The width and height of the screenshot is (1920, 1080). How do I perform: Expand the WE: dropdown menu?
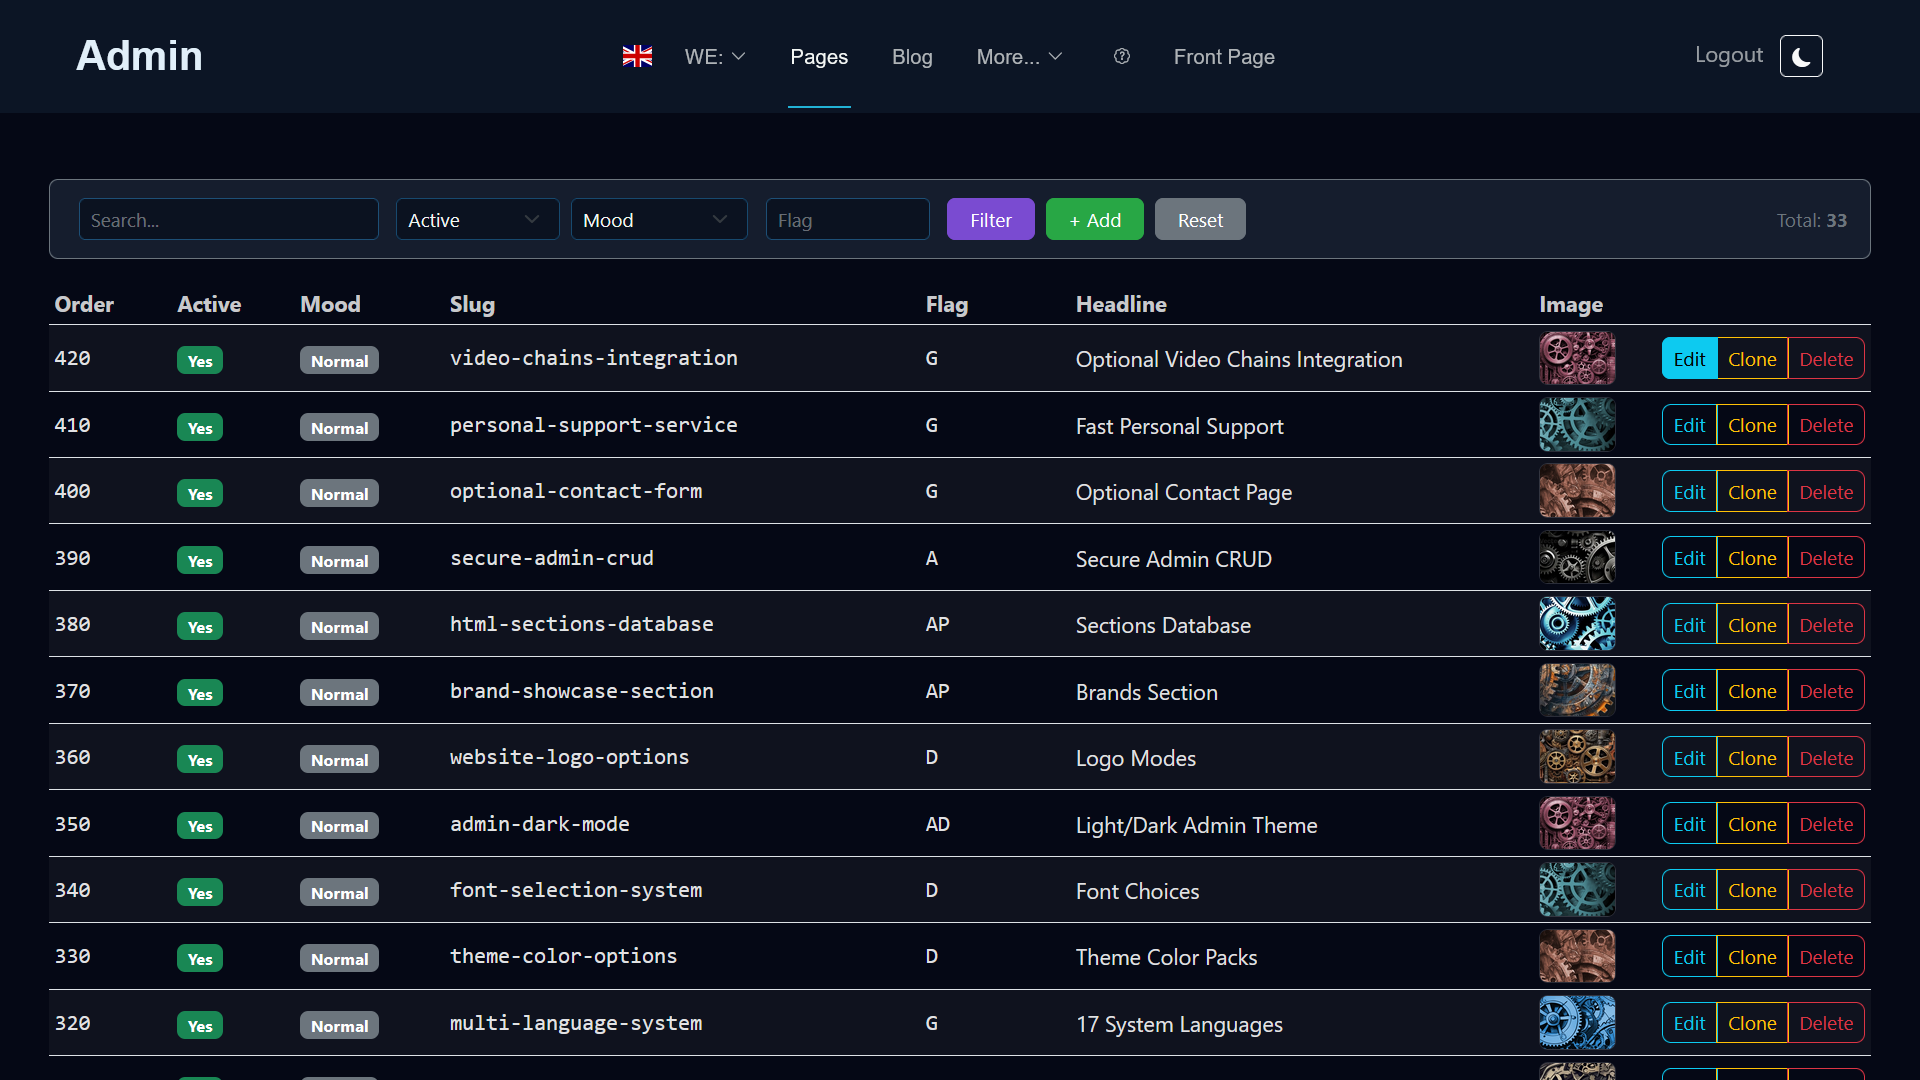(715, 57)
